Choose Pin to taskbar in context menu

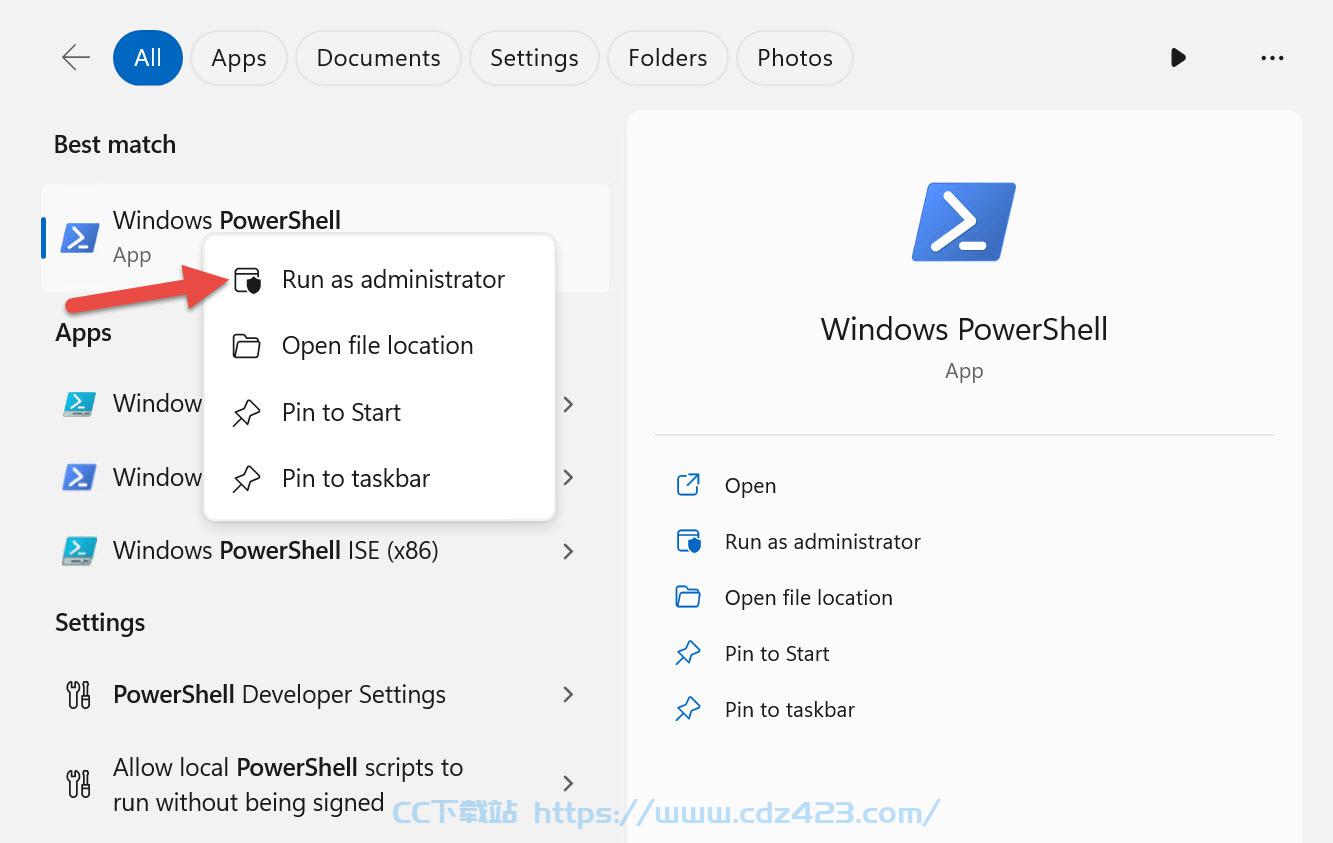click(379, 478)
